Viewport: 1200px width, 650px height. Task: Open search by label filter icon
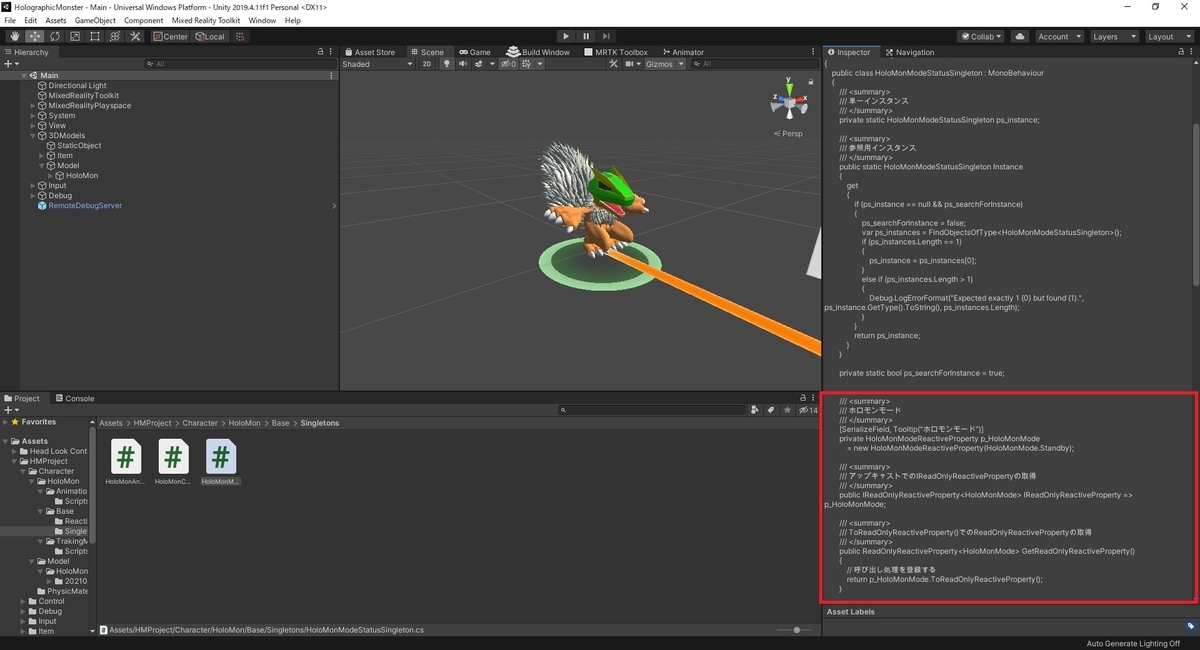tap(770, 410)
